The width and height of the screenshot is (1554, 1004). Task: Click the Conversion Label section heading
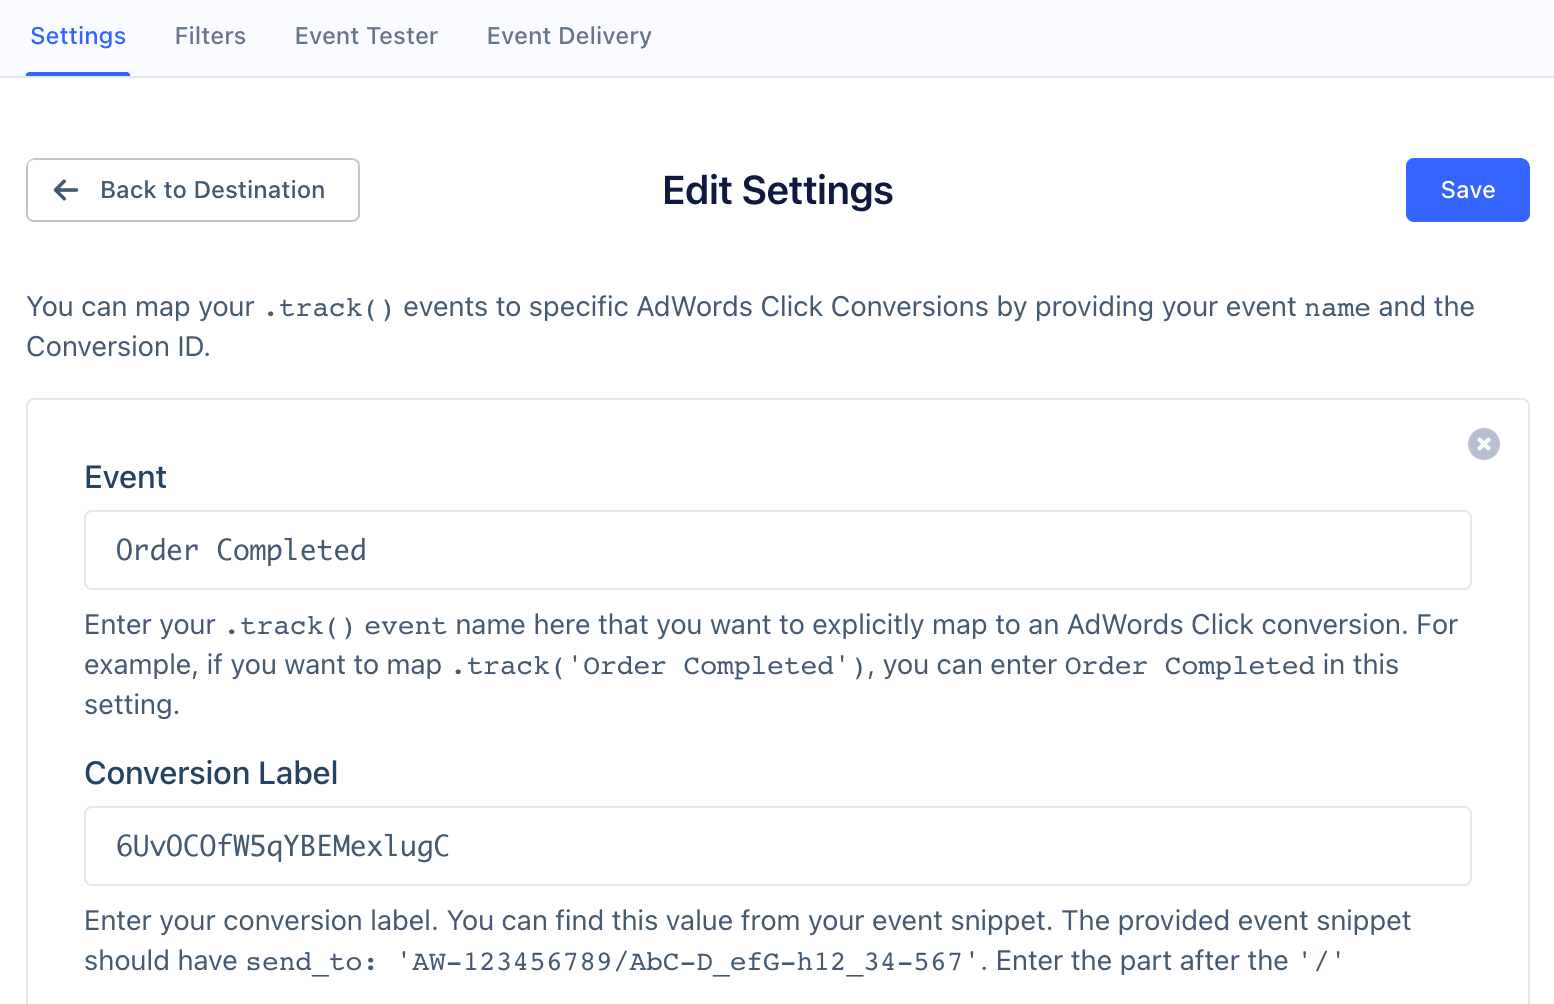pyautogui.click(x=211, y=772)
